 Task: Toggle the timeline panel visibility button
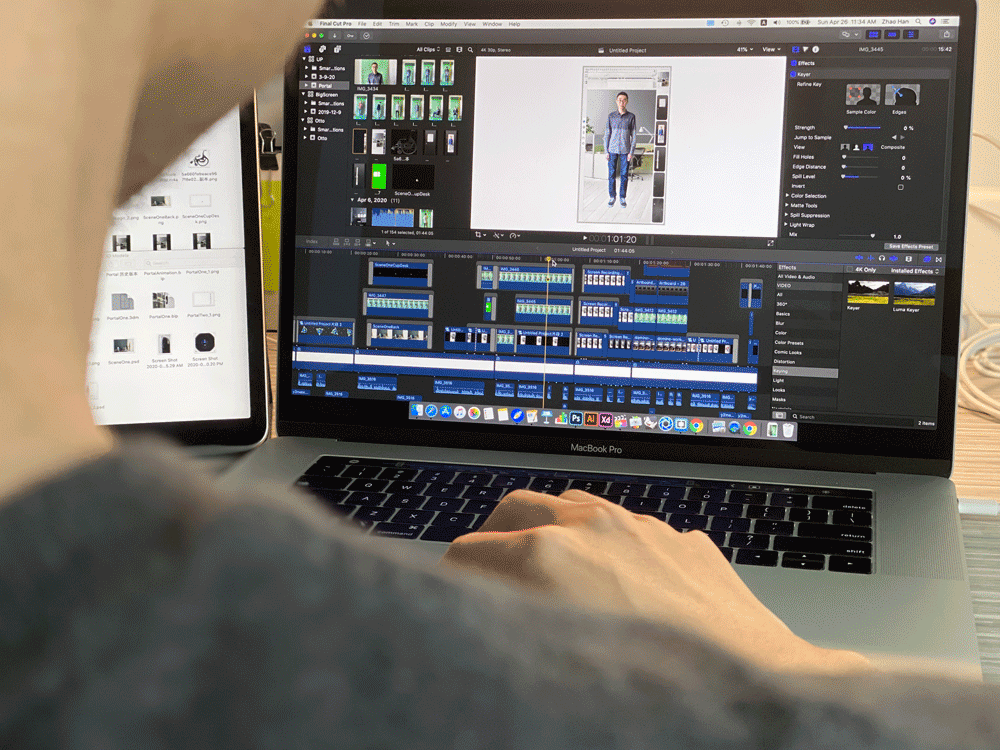pyautogui.click(x=892, y=34)
